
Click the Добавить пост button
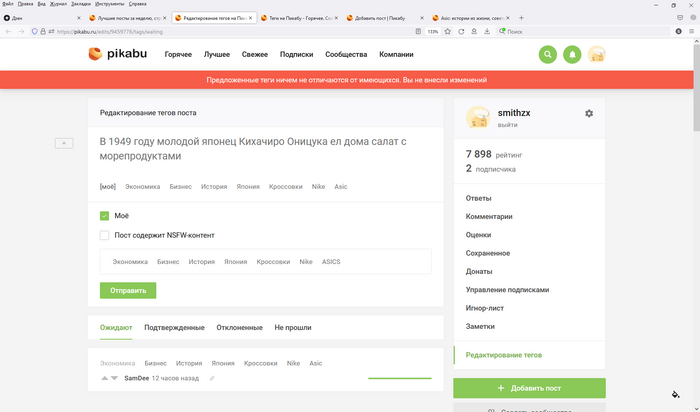(x=529, y=388)
